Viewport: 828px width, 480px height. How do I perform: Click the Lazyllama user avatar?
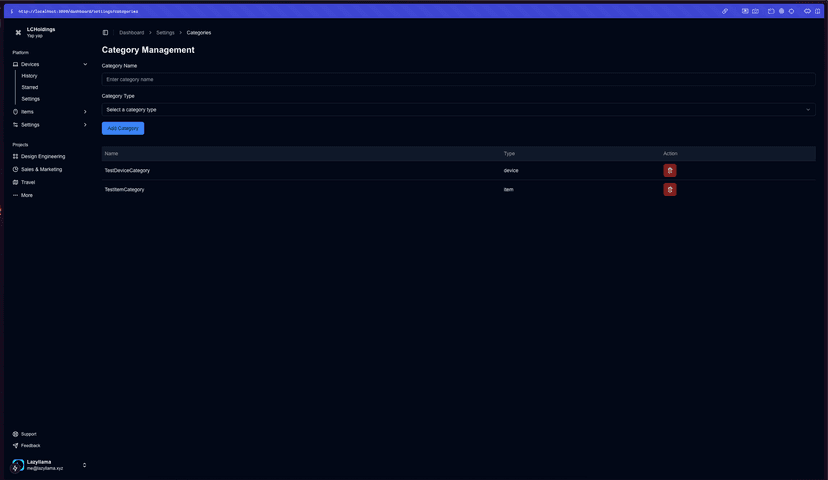pyautogui.click(x=18, y=465)
